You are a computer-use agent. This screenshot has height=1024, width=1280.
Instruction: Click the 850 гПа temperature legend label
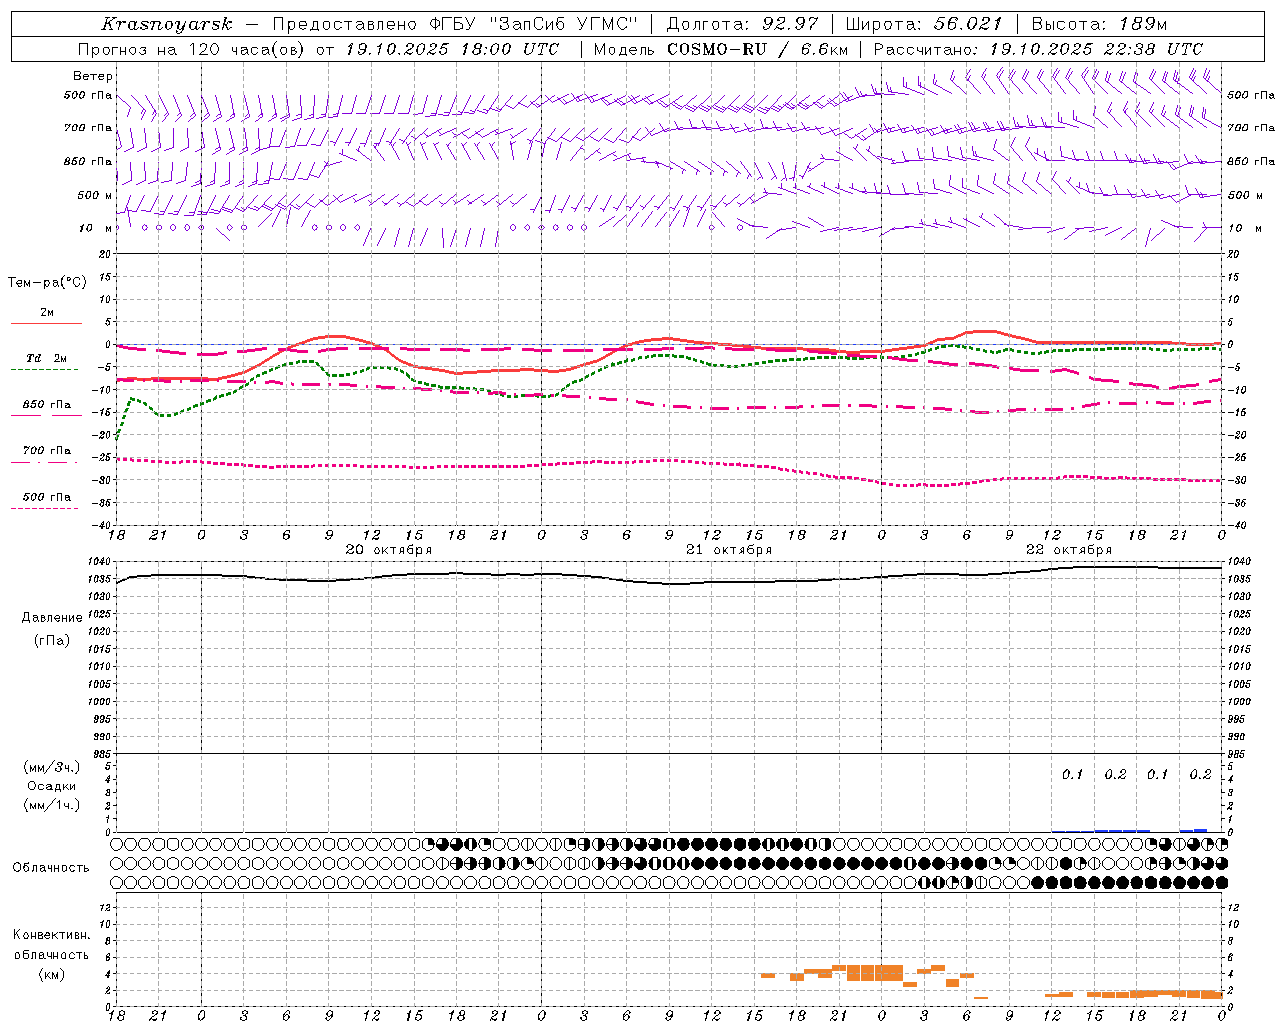pos(47,405)
